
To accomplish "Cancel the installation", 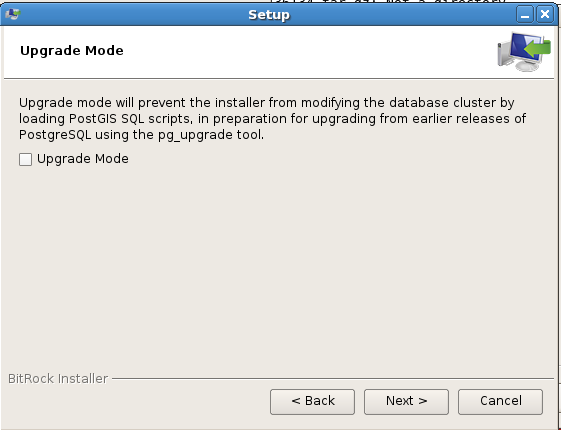I will (x=501, y=402).
